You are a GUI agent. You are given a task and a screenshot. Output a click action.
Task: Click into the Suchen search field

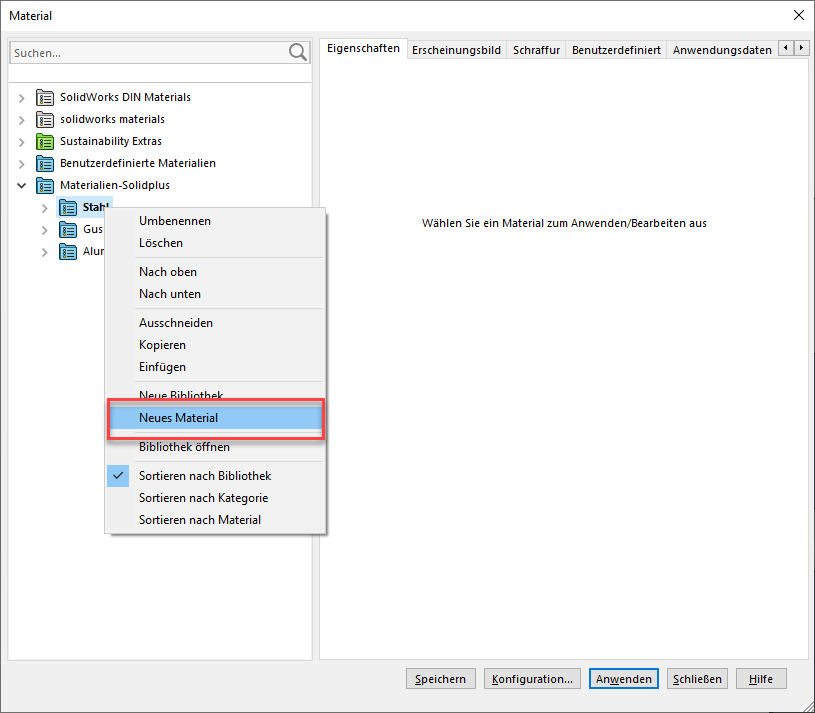click(x=145, y=52)
